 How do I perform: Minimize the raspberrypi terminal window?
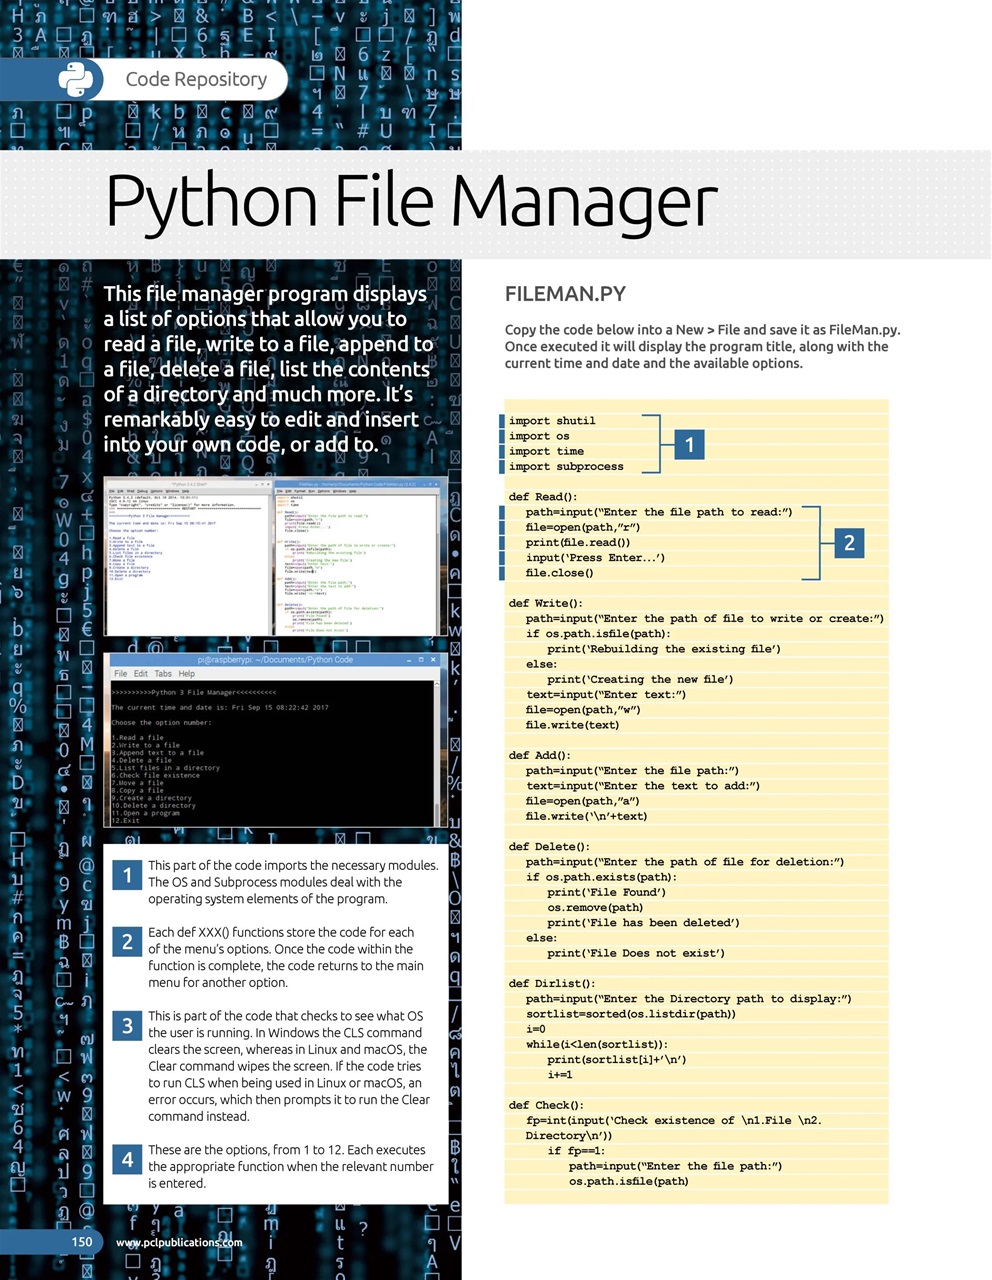(x=409, y=660)
